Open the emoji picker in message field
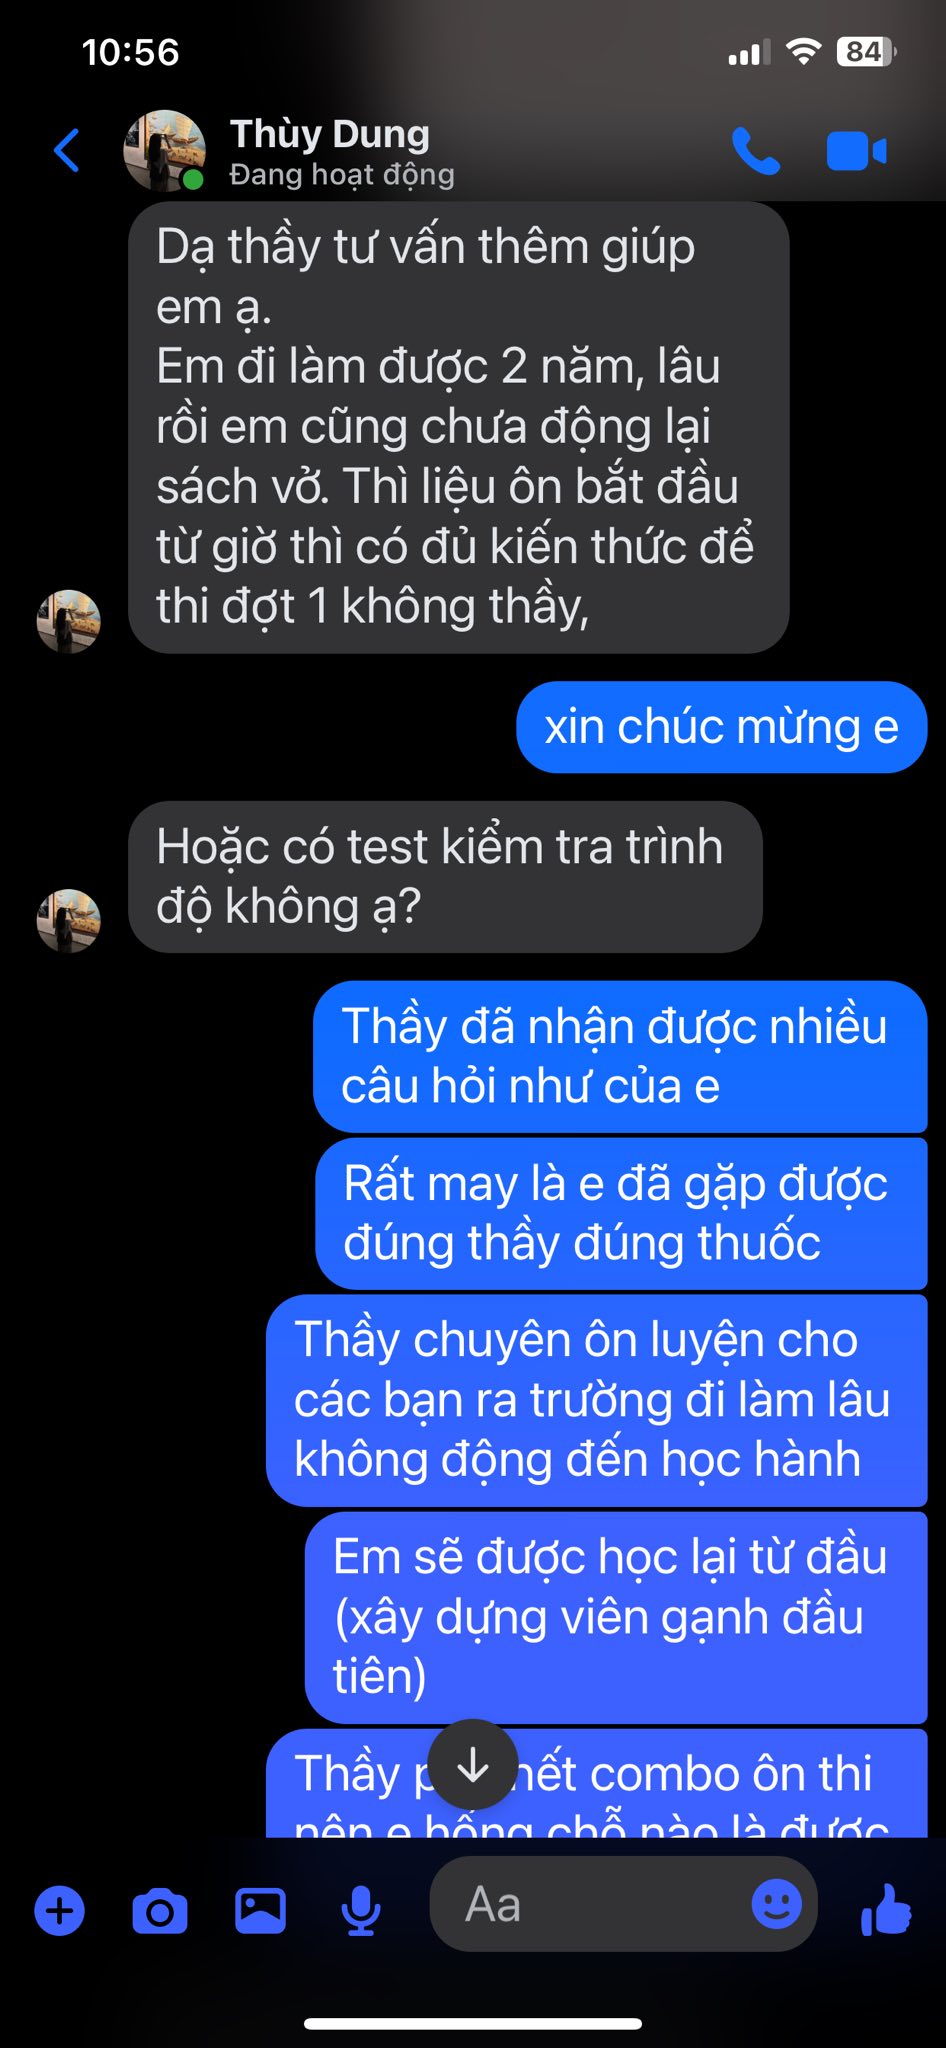Screen dimensions: 946x2048 pos(776,1904)
